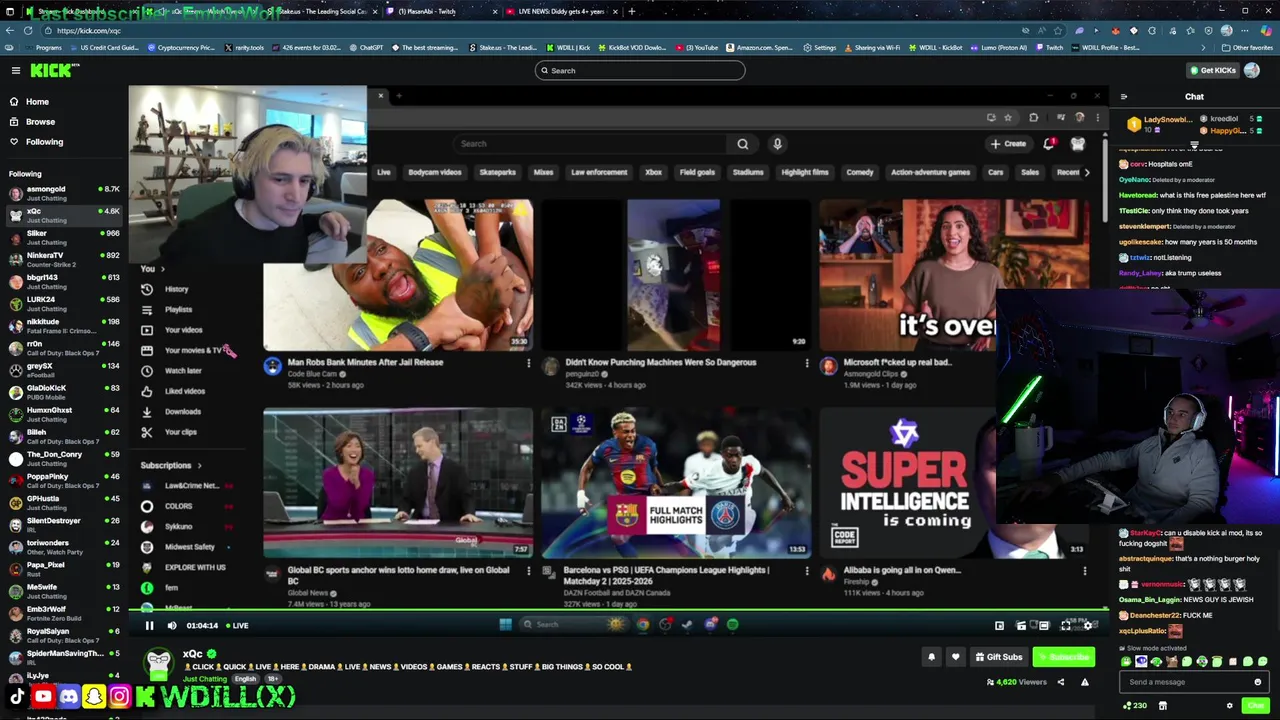Open the TikTok overlay icon
The width and height of the screenshot is (1280, 720).
tap(17, 697)
